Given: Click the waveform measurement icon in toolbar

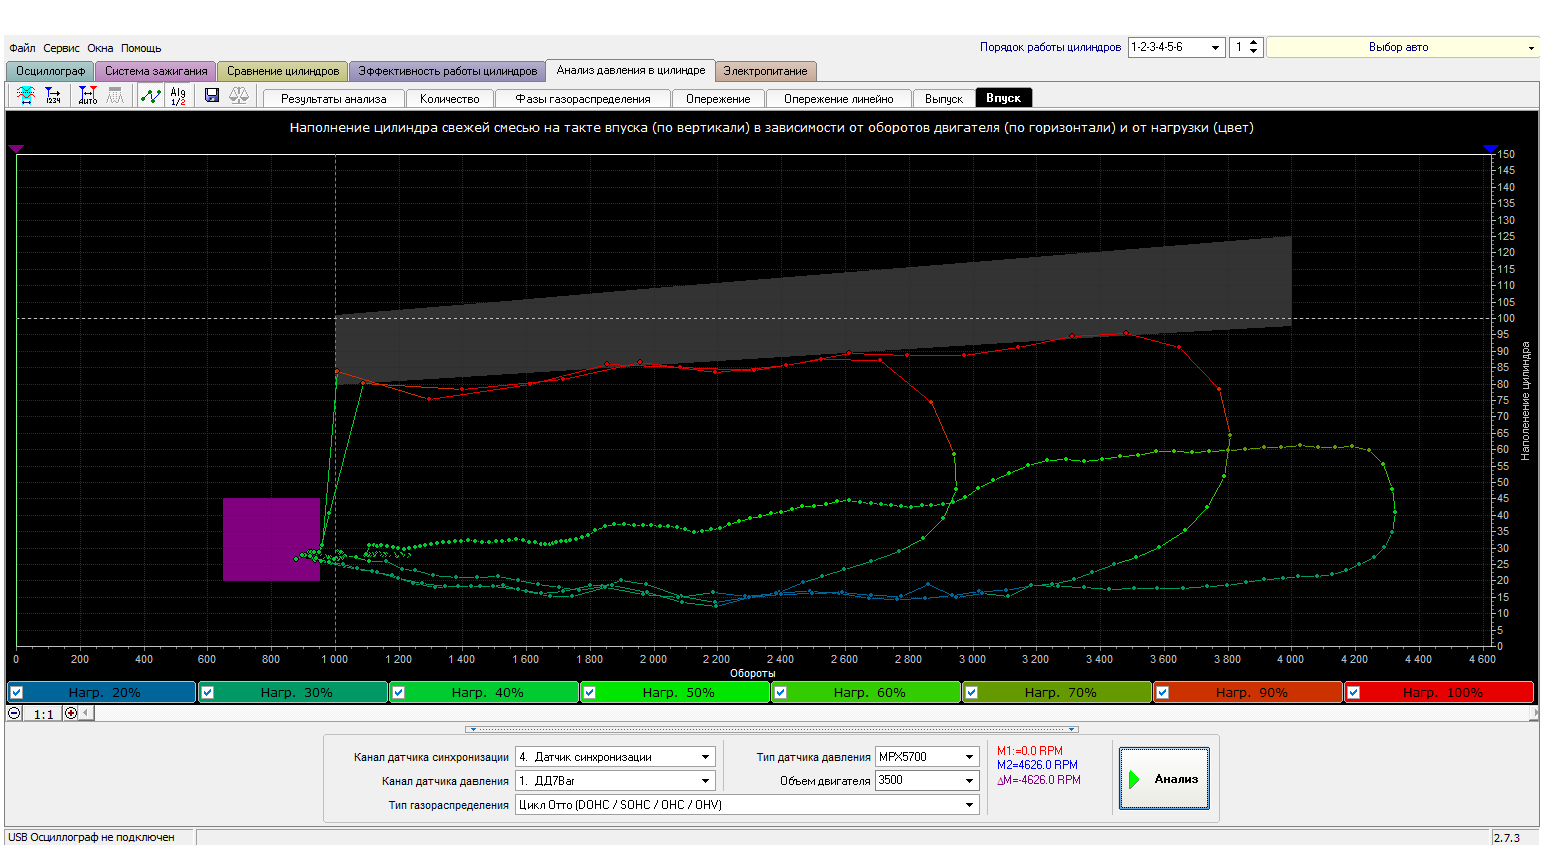Looking at the screenshot, I should tap(26, 95).
